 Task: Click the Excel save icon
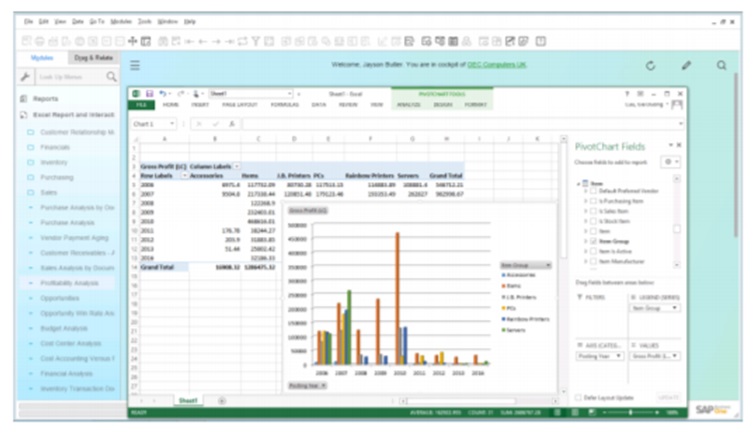(150, 94)
